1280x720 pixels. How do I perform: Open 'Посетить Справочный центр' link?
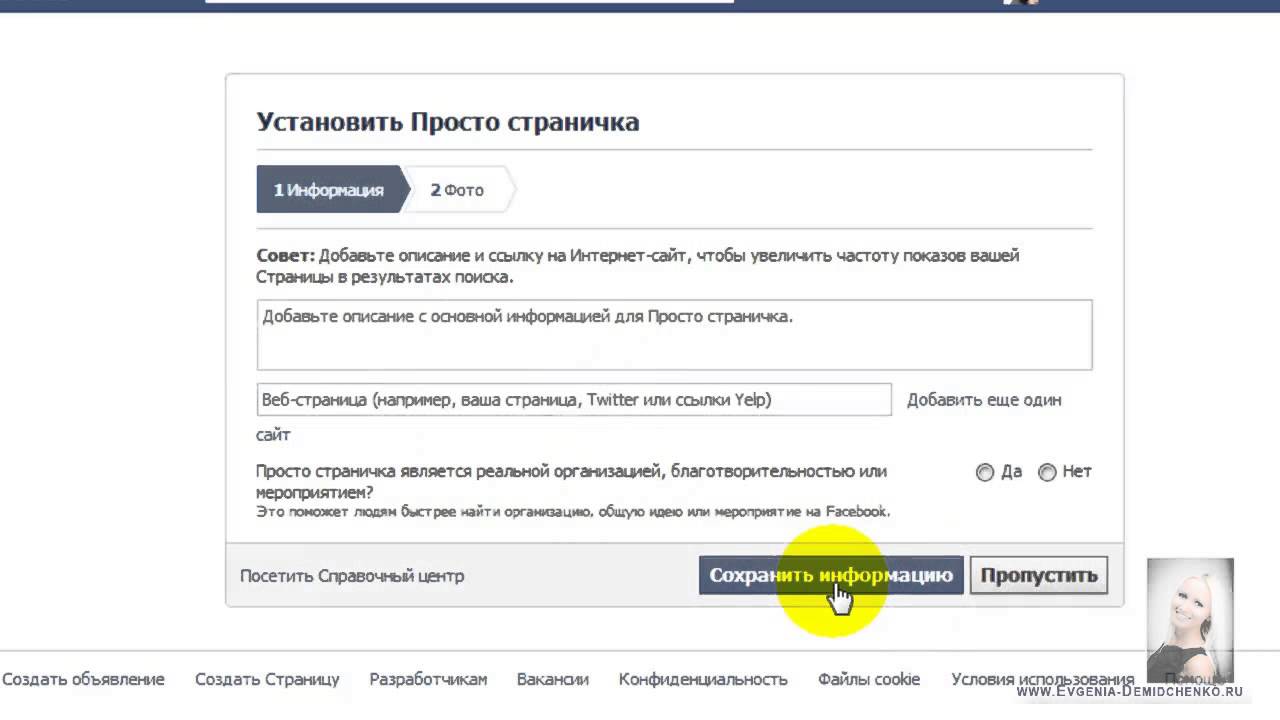[352, 576]
